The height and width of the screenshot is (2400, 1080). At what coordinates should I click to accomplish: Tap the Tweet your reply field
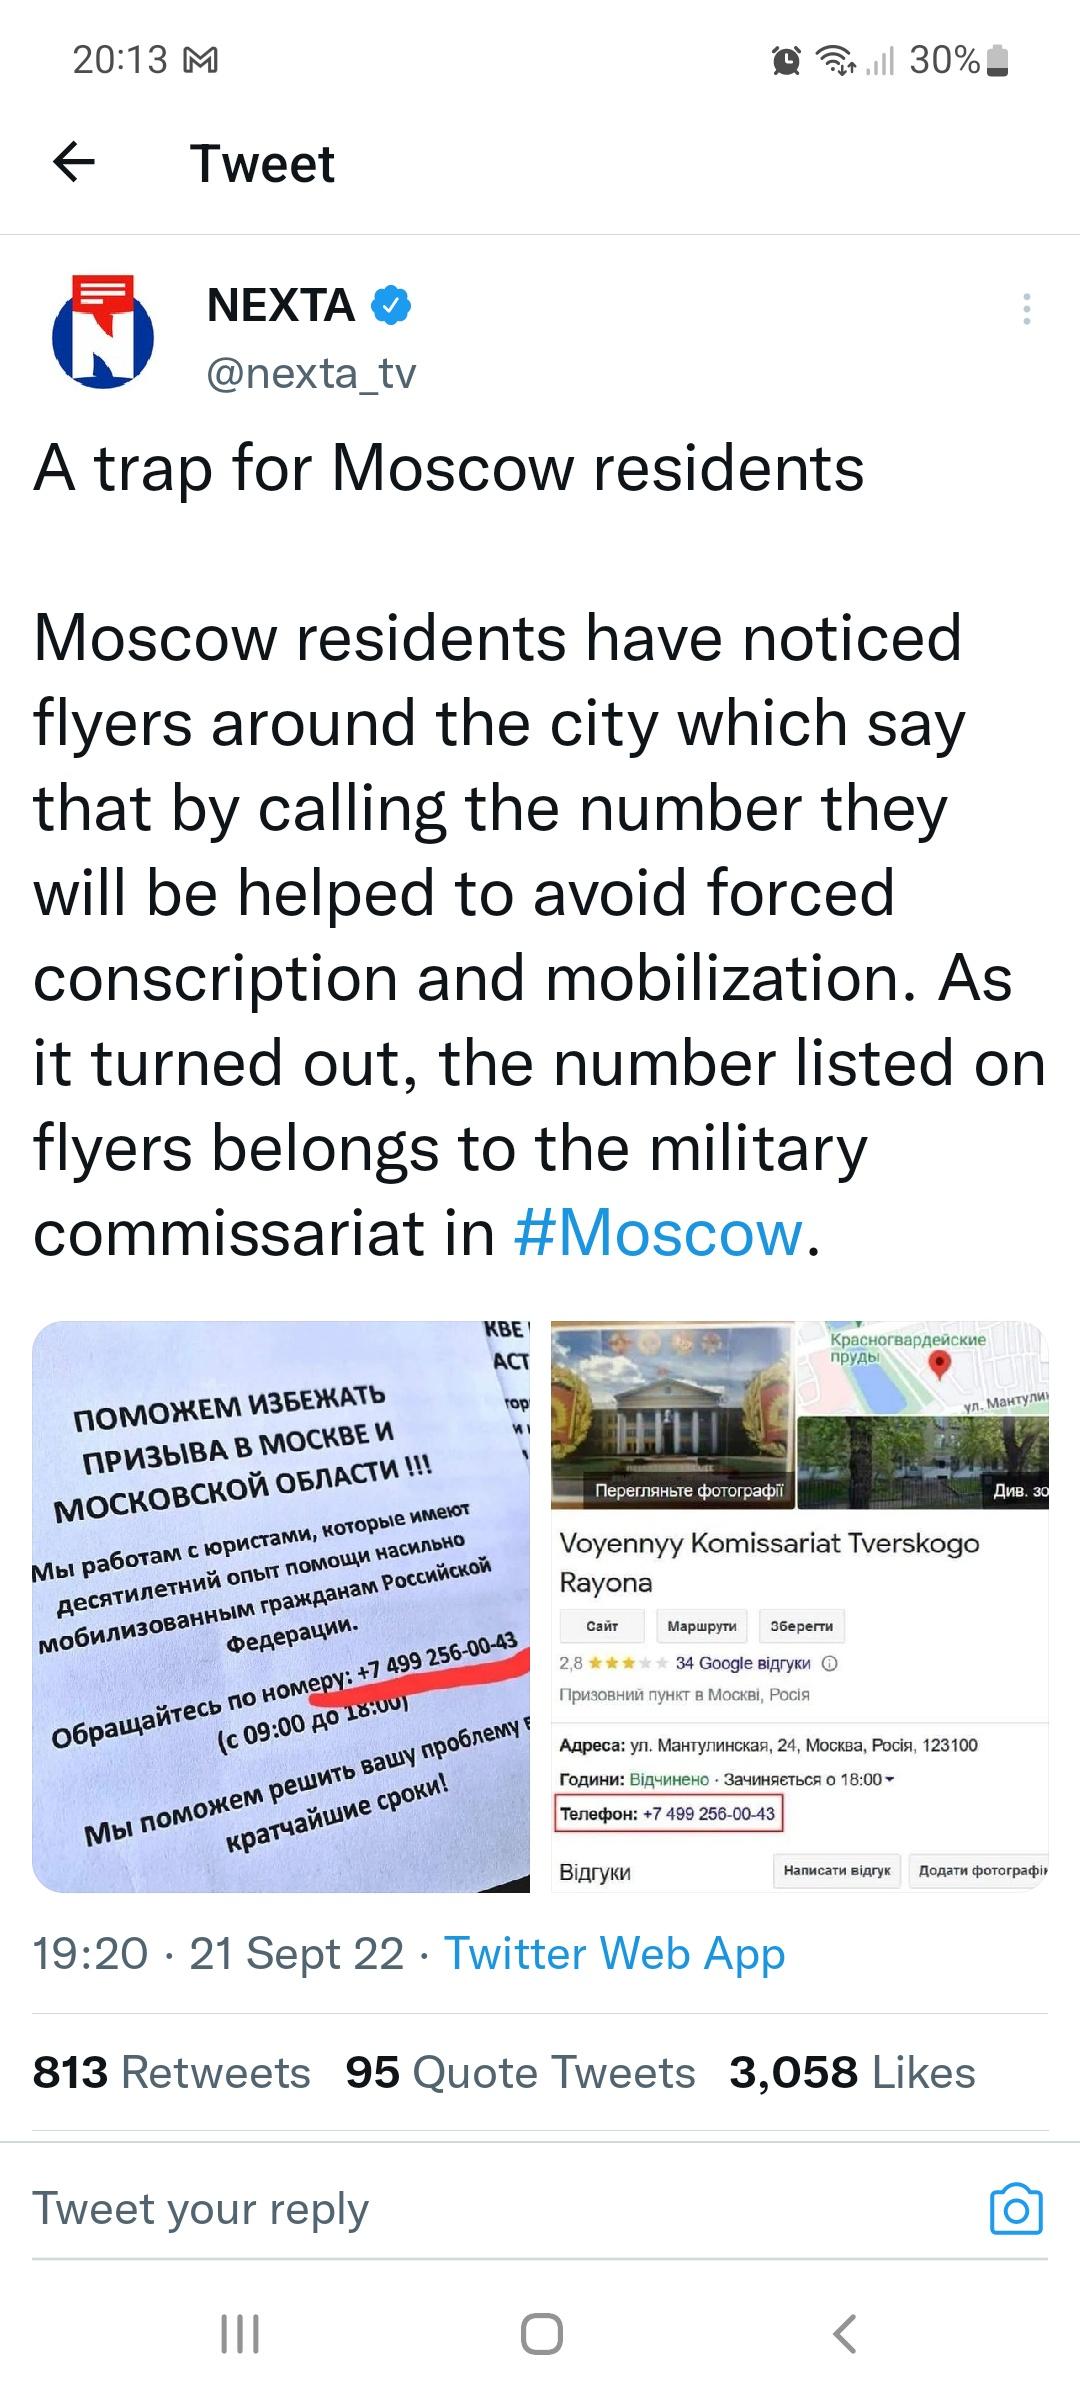(500, 2209)
